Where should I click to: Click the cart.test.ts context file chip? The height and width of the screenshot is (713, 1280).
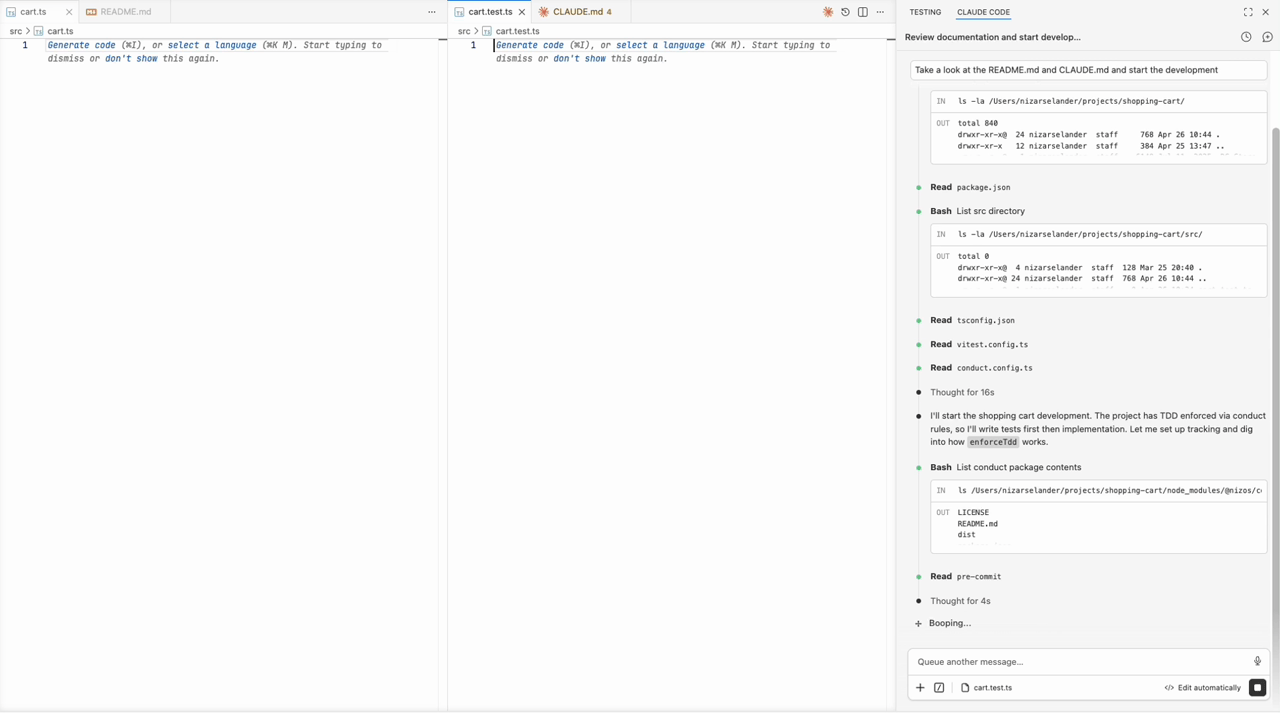point(986,687)
